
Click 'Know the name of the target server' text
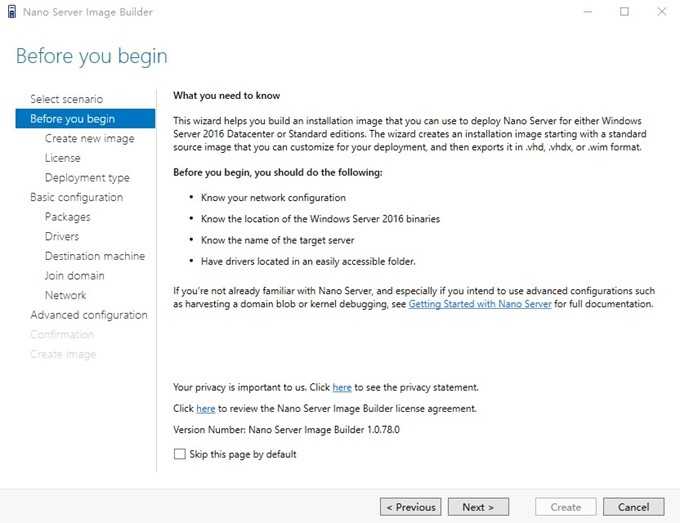[278, 240]
